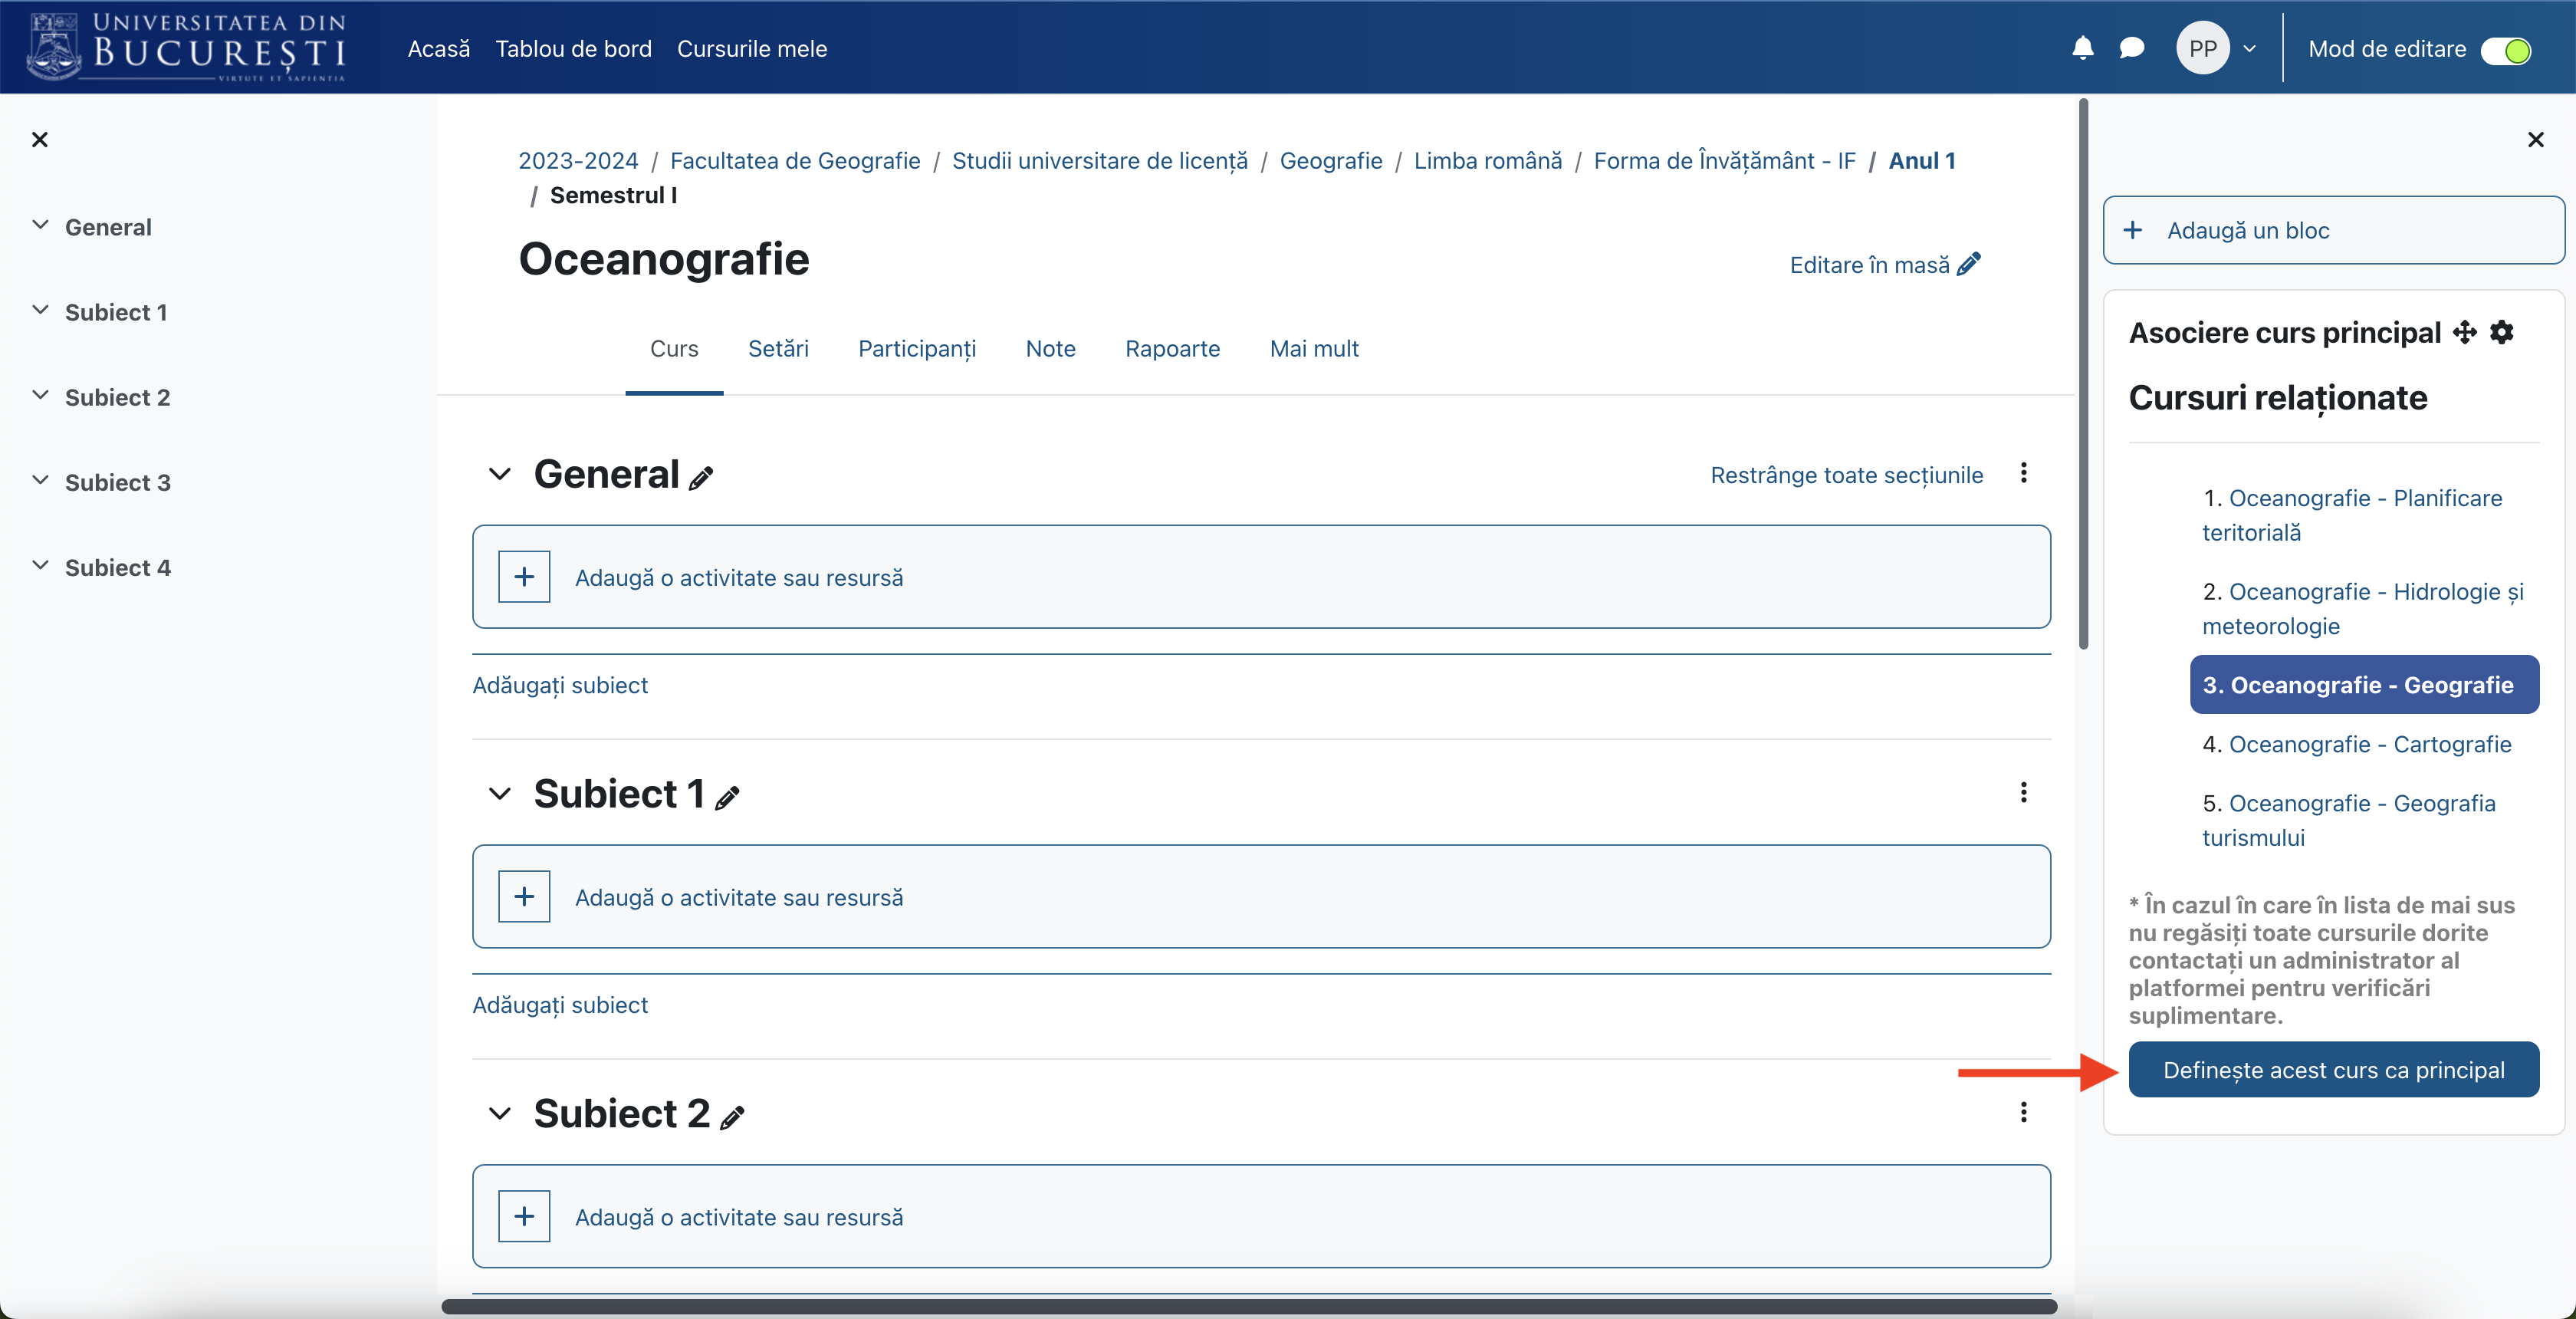This screenshot has width=2576, height=1319.
Task: Open the user menu dropdown arrow
Action: [2249, 48]
